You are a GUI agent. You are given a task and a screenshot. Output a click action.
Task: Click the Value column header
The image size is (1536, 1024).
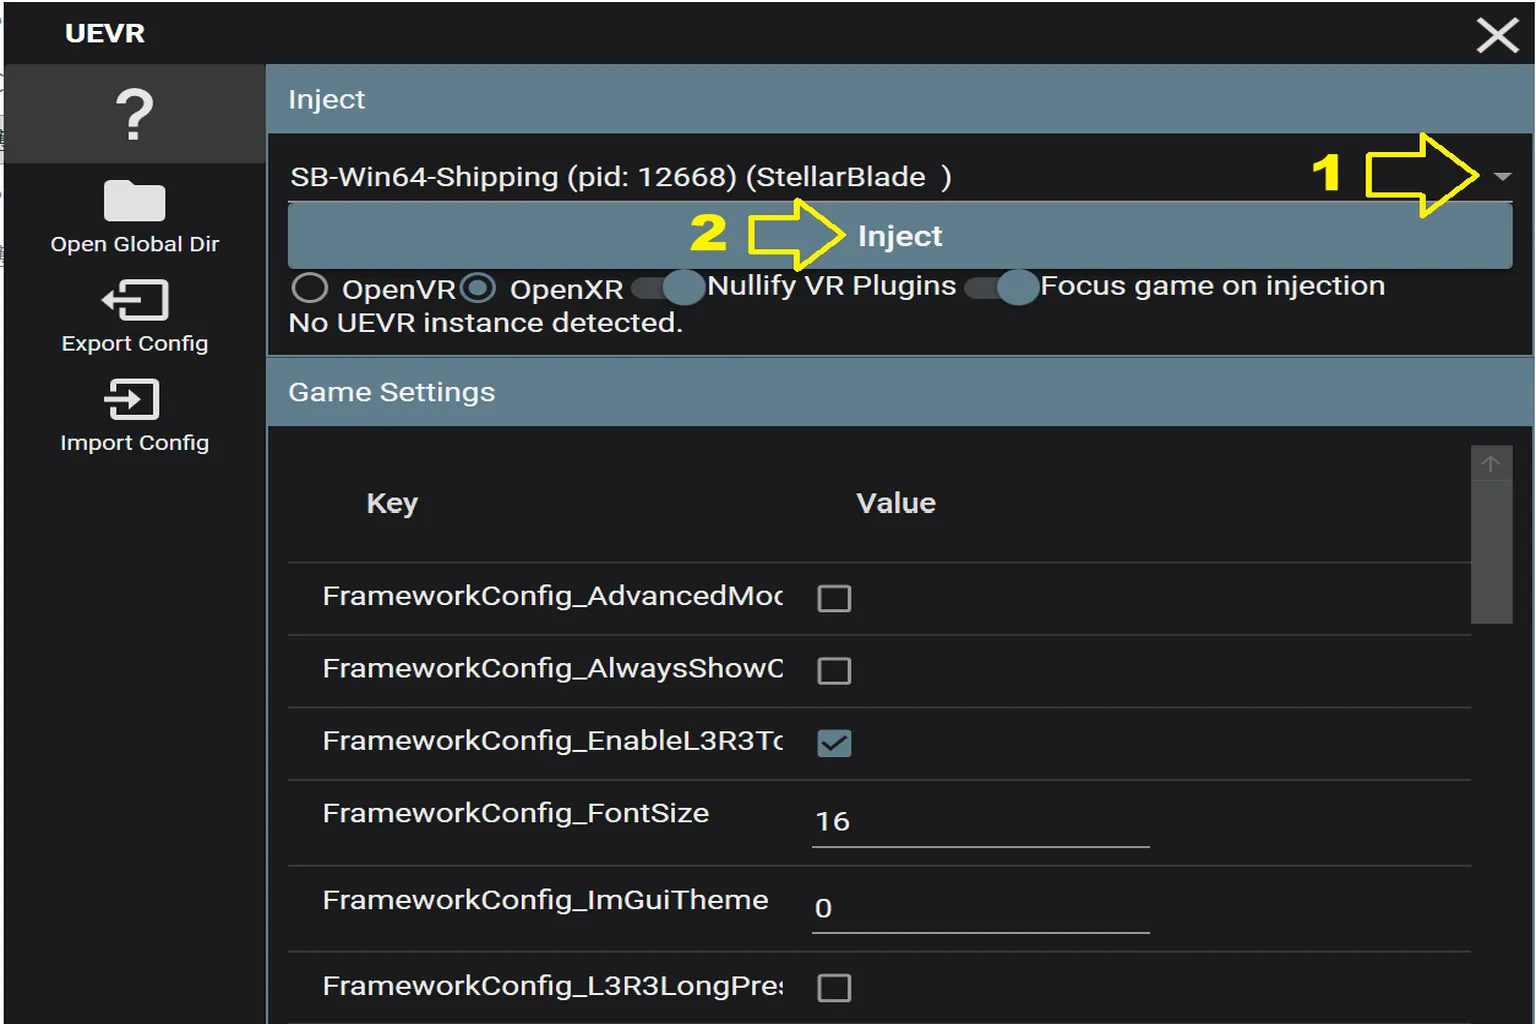coord(896,503)
